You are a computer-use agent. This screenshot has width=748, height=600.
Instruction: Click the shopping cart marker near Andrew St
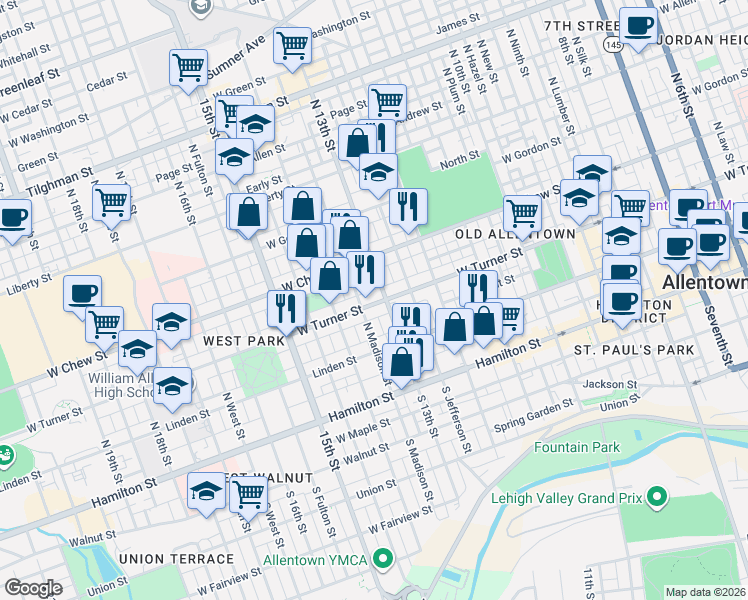(x=387, y=103)
